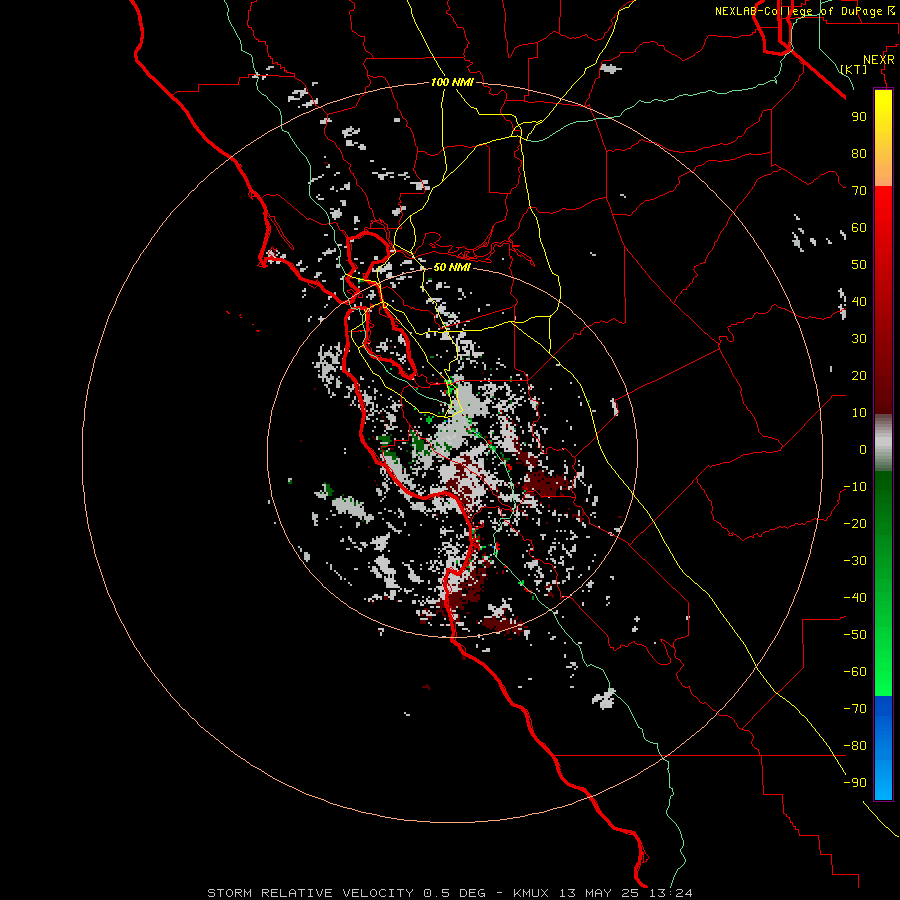Click the 30 knot label on the scale

pos(859,339)
